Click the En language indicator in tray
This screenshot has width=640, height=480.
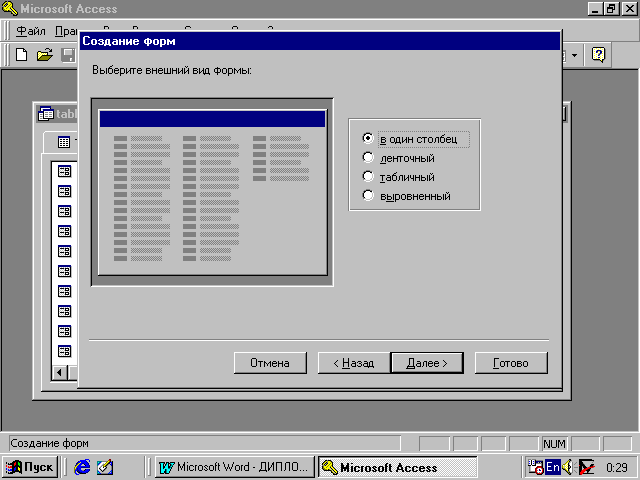tap(553, 467)
